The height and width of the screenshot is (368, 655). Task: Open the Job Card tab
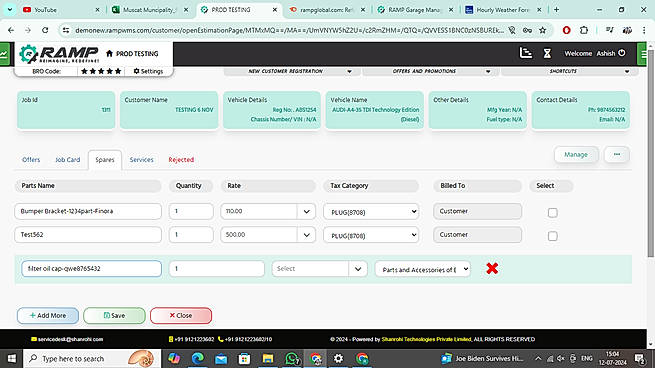[68, 160]
